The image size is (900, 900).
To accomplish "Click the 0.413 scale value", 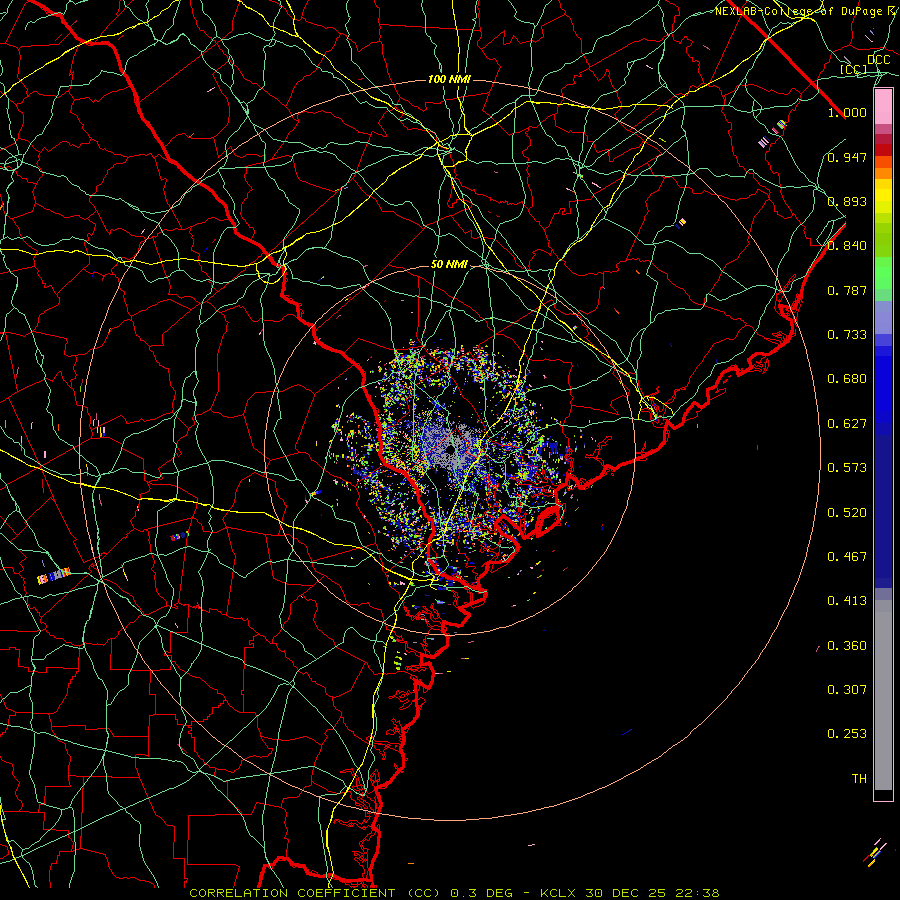I will point(847,601).
